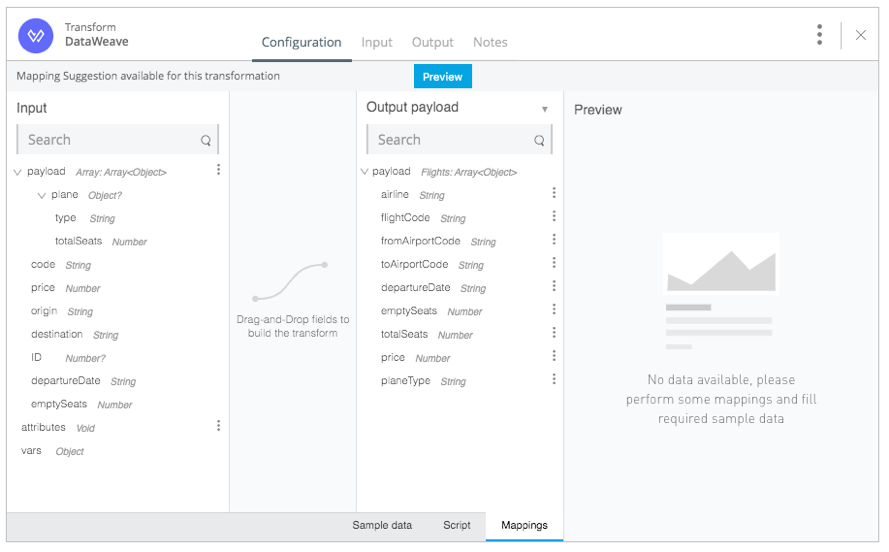Collapse the plane object node

pyautogui.click(x=41, y=196)
